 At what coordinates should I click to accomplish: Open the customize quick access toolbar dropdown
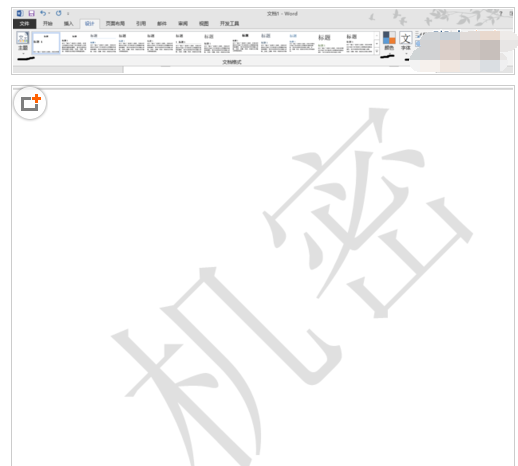click(68, 14)
